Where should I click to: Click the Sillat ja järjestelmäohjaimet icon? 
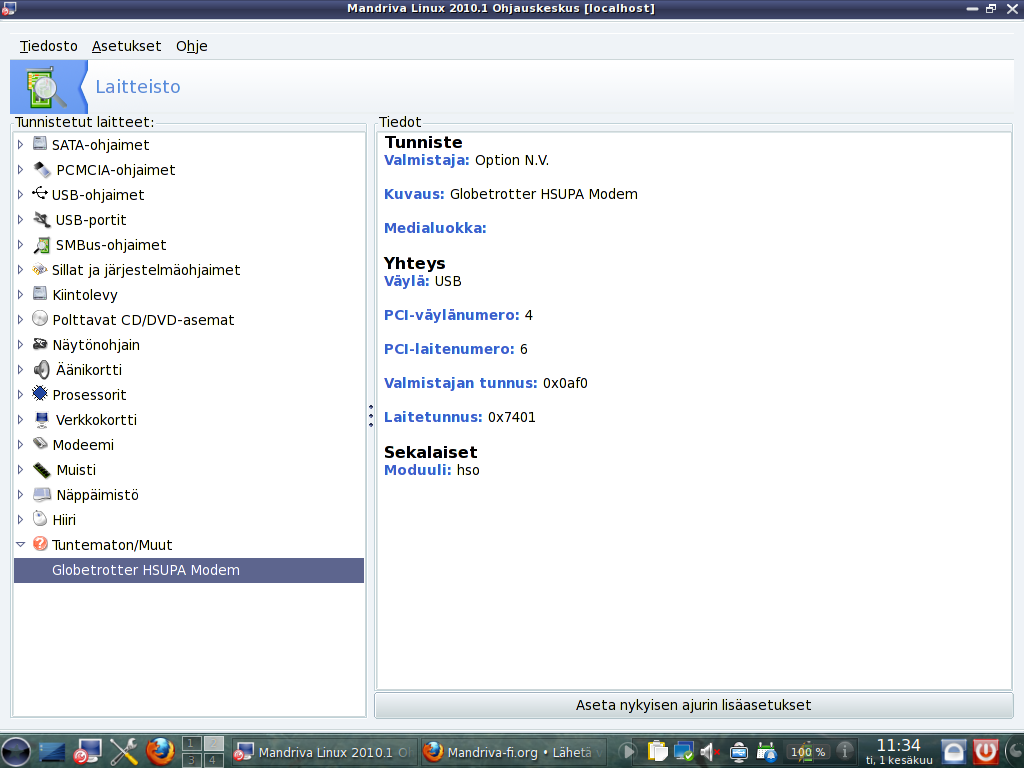pyautogui.click(x=40, y=269)
